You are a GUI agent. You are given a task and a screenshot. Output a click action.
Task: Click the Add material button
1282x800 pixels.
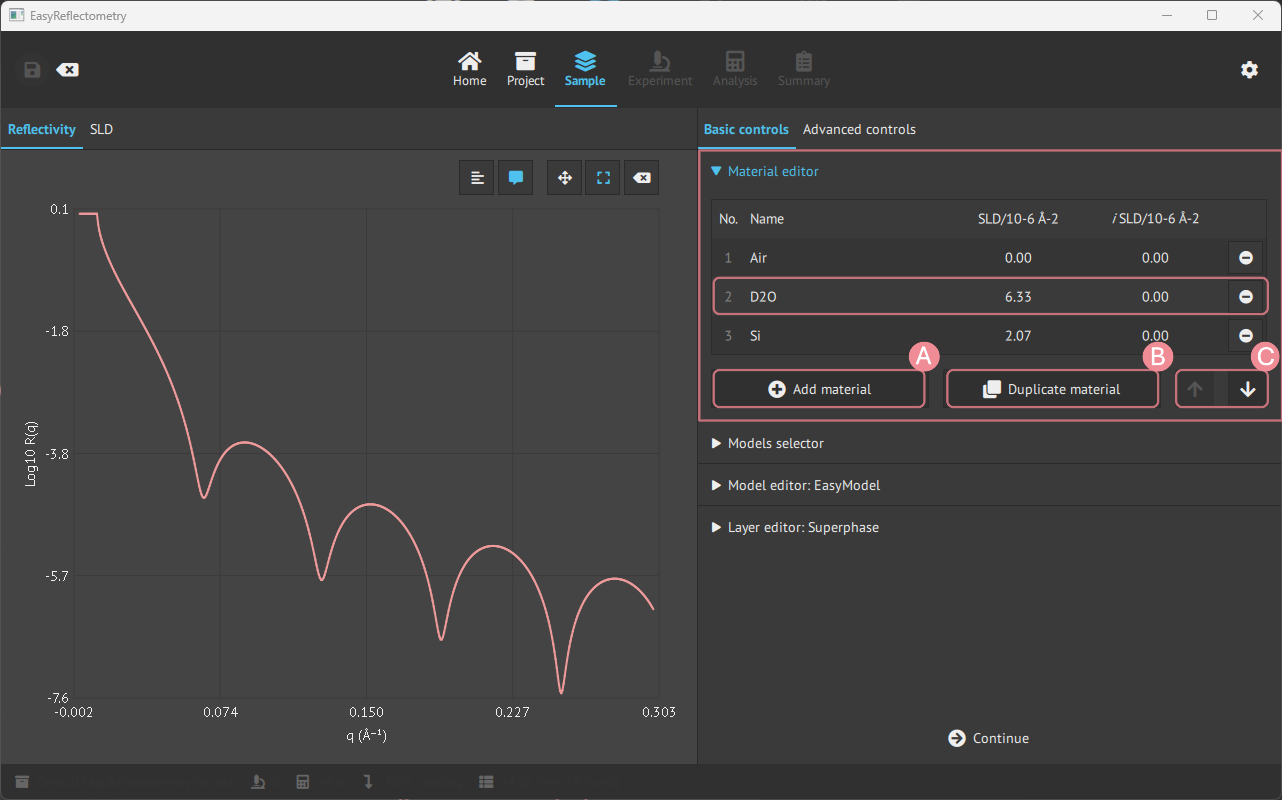tap(818, 388)
